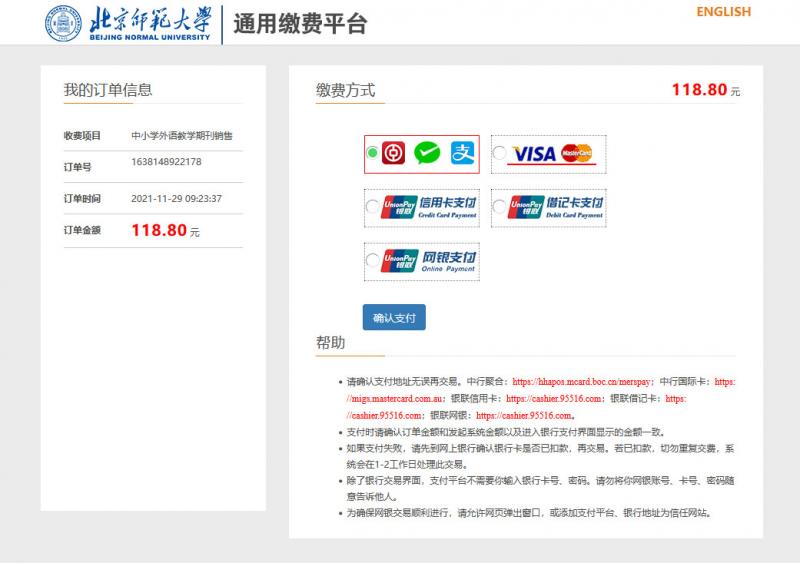
Task: Select UnionPay credit card radio button
Action: coord(372,206)
